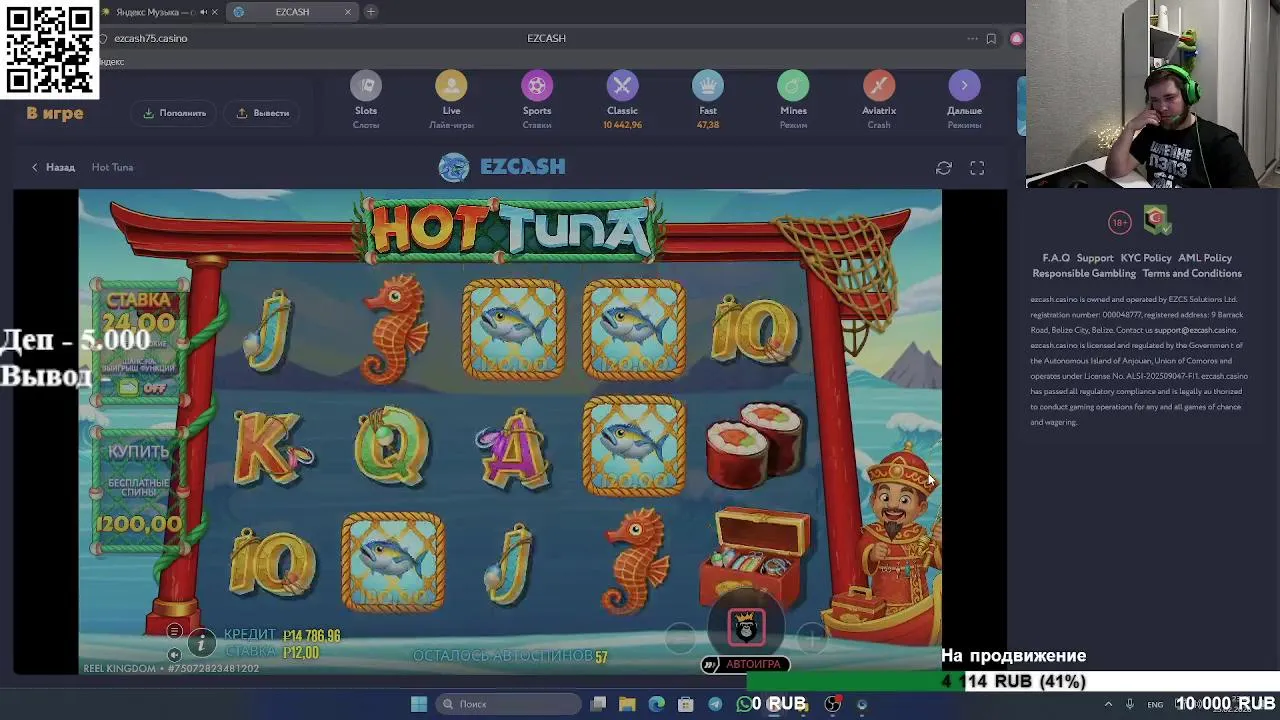Close the Яндекс Музыка tab
The height and width of the screenshot is (720, 1280).
[x=214, y=12]
